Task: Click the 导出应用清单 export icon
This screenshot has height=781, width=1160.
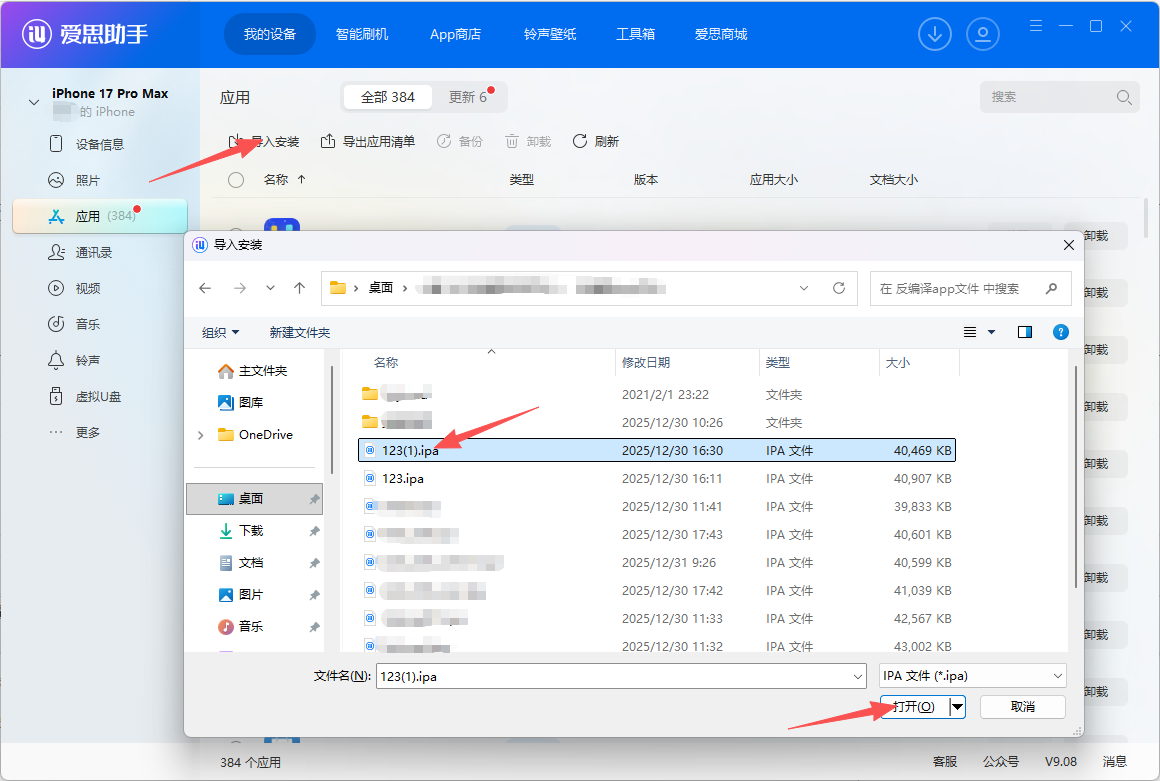Action: coord(328,141)
